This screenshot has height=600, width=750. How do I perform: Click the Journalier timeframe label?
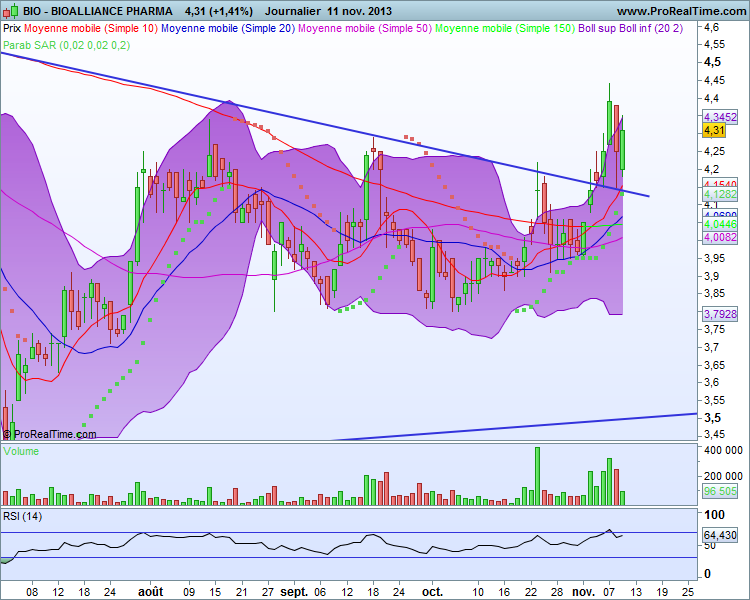(x=292, y=11)
